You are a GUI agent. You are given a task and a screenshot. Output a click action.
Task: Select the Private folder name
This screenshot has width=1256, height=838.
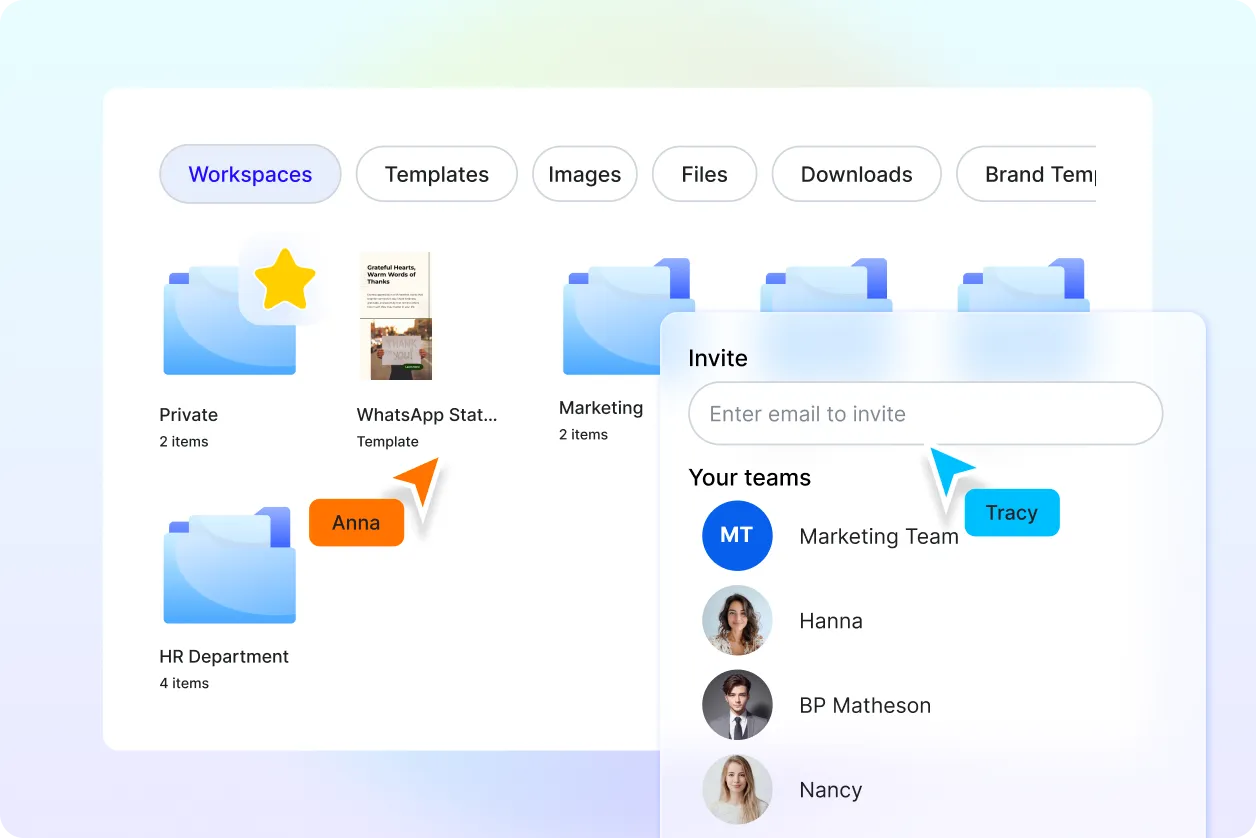click(x=188, y=415)
